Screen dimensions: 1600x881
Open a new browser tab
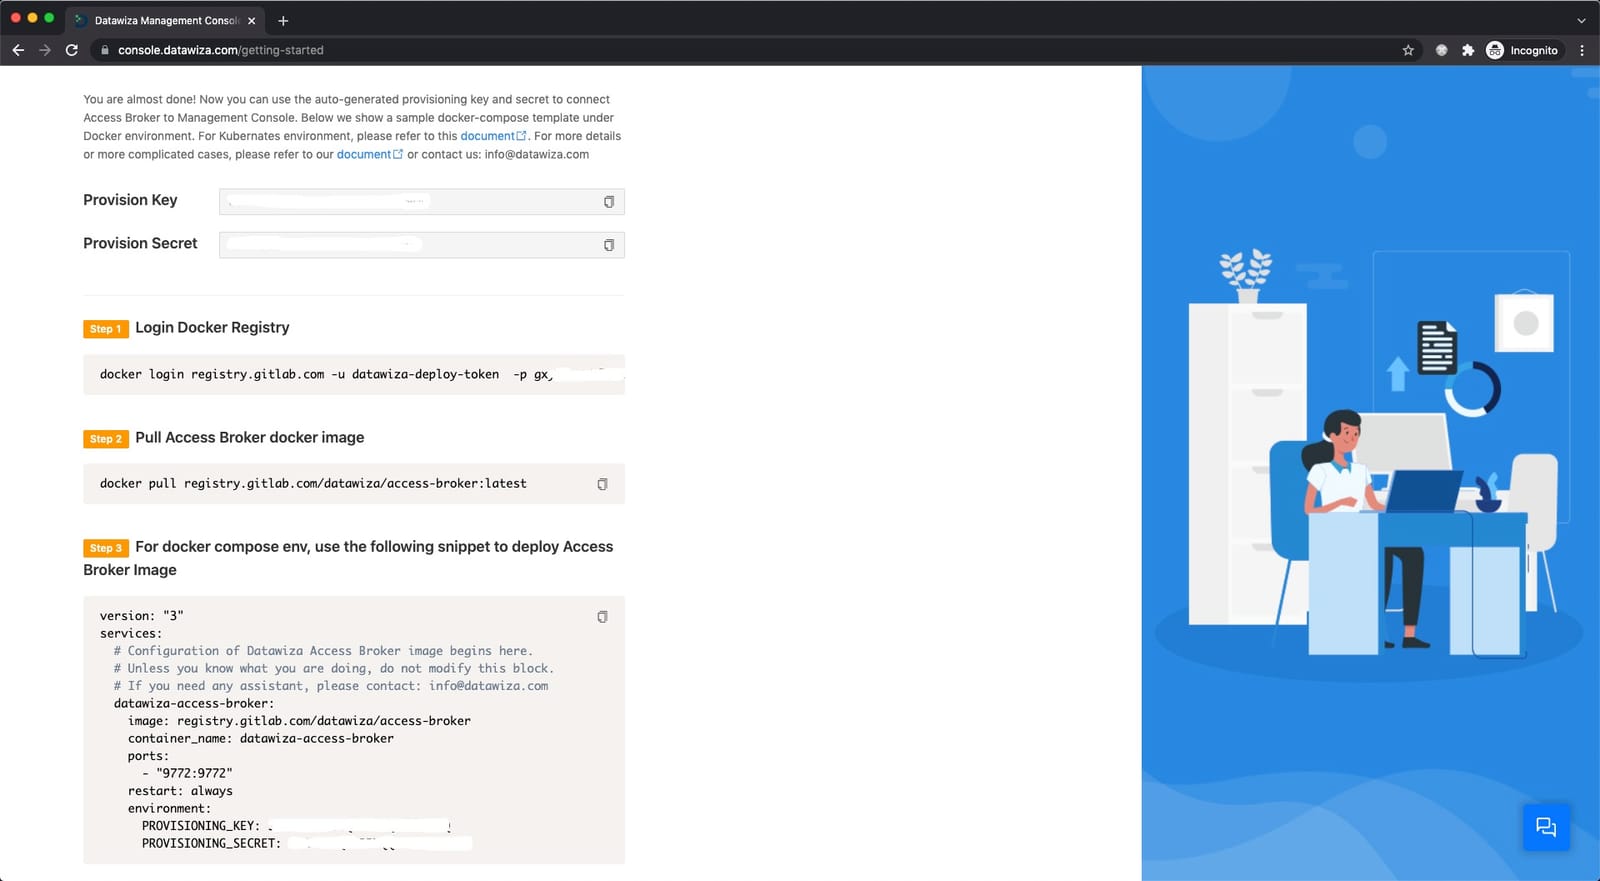pos(283,20)
